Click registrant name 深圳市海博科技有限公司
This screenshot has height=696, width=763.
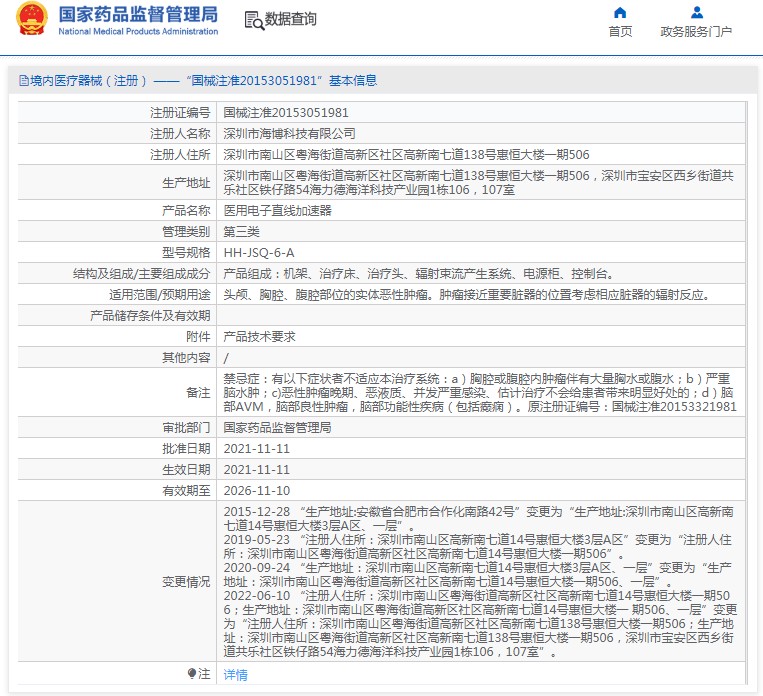coord(289,133)
